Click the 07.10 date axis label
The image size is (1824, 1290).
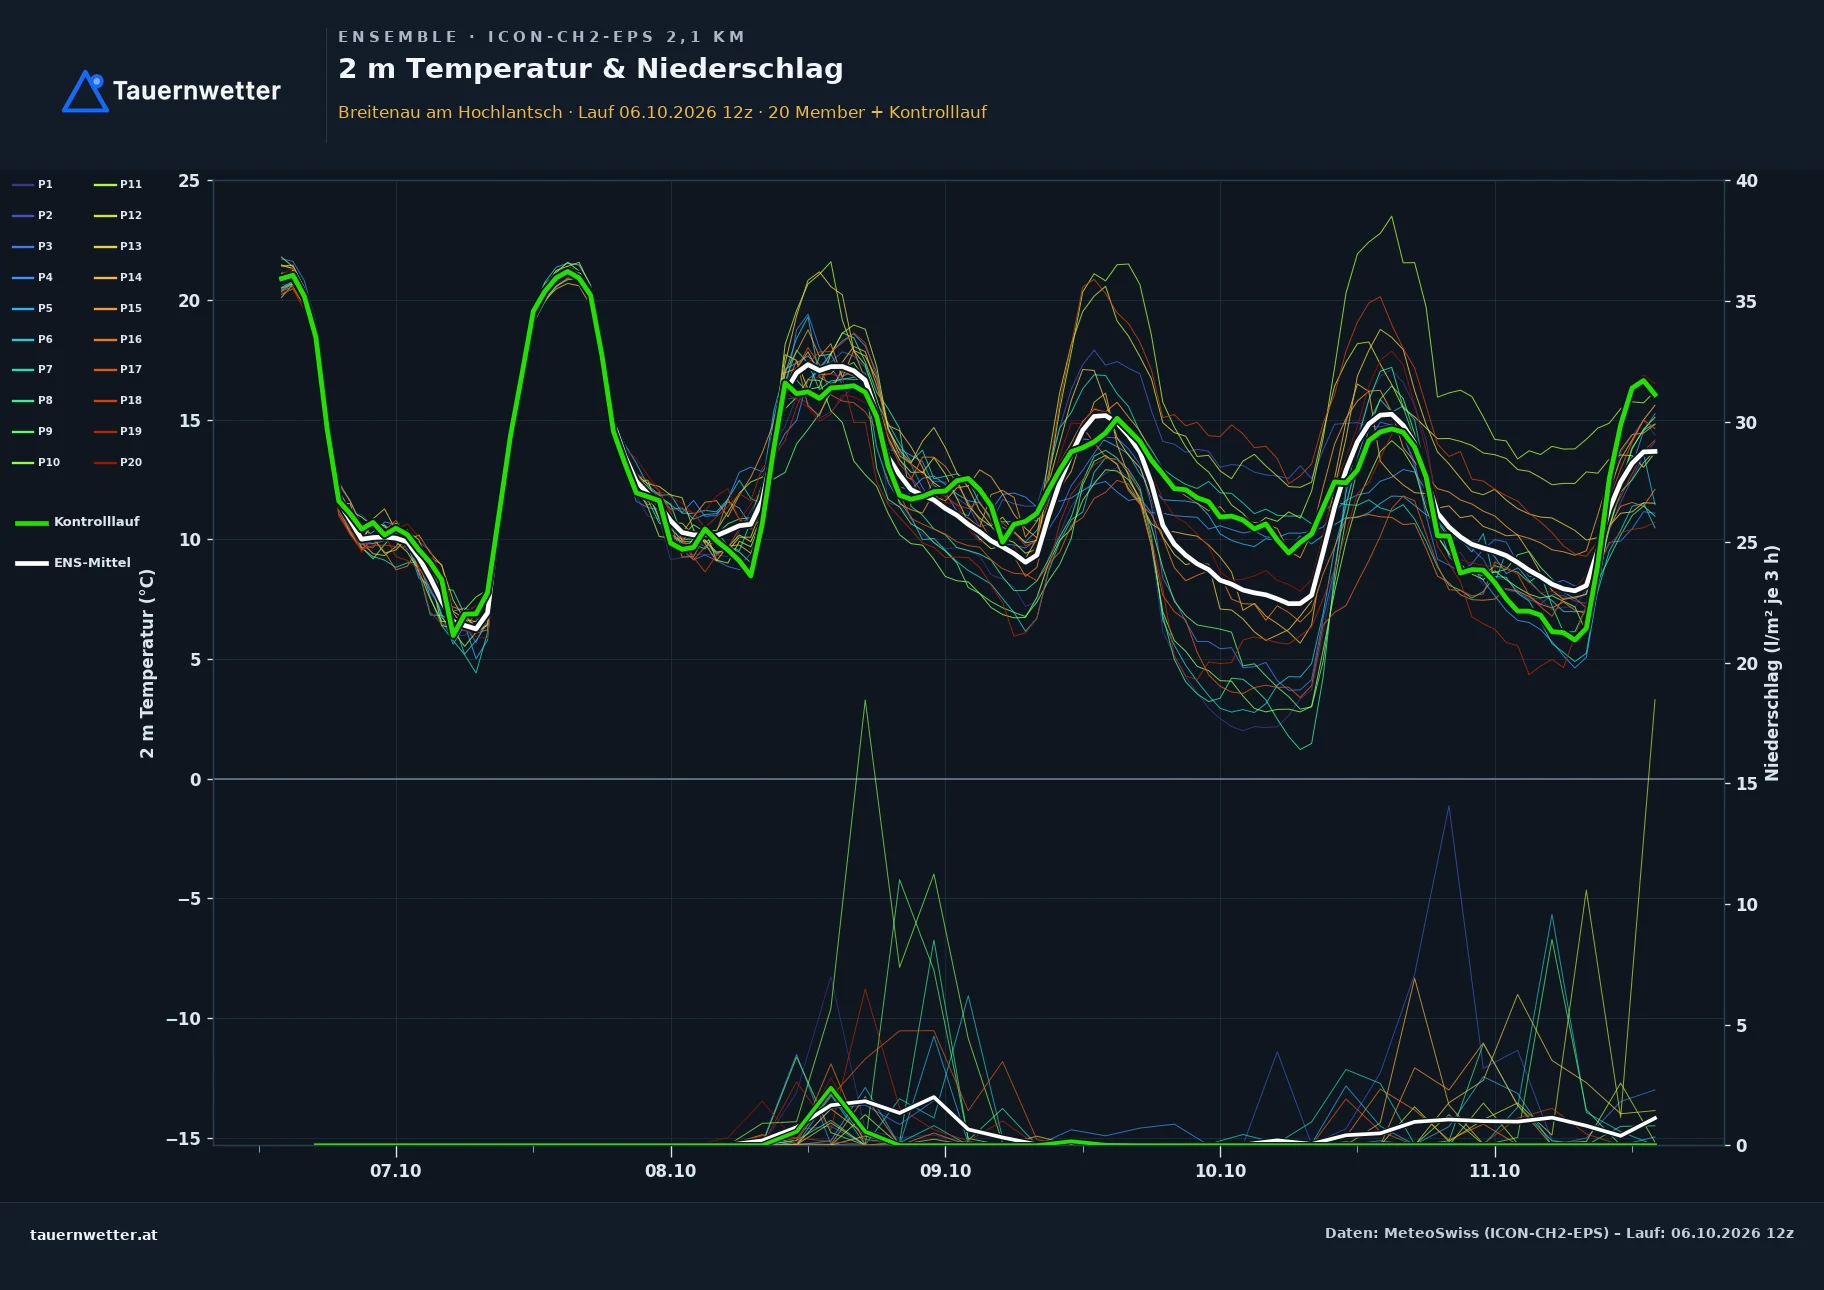coord(396,1171)
